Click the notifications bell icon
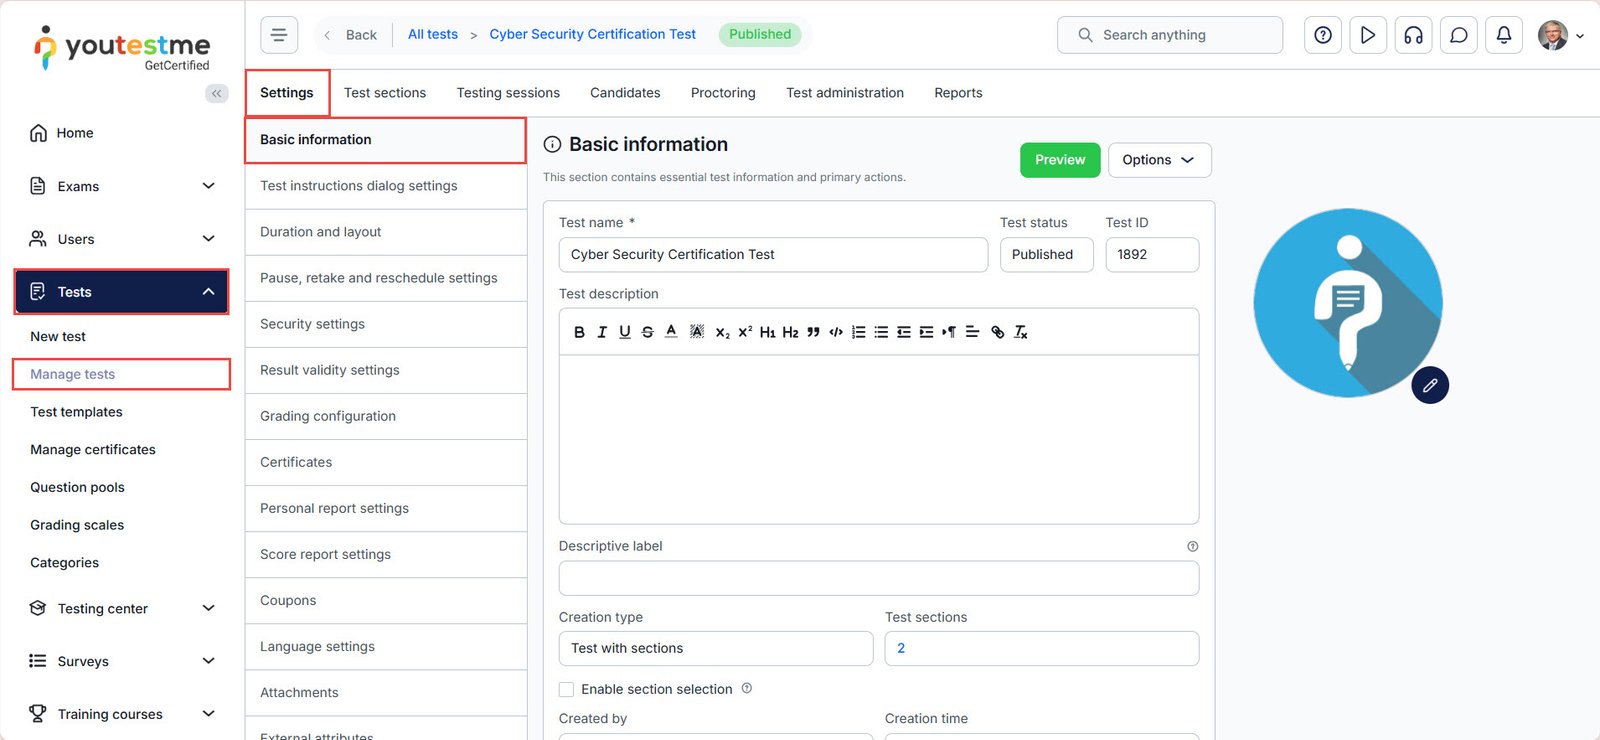The height and width of the screenshot is (740, 1600). pyautogui.click(x=1503, y=35)
